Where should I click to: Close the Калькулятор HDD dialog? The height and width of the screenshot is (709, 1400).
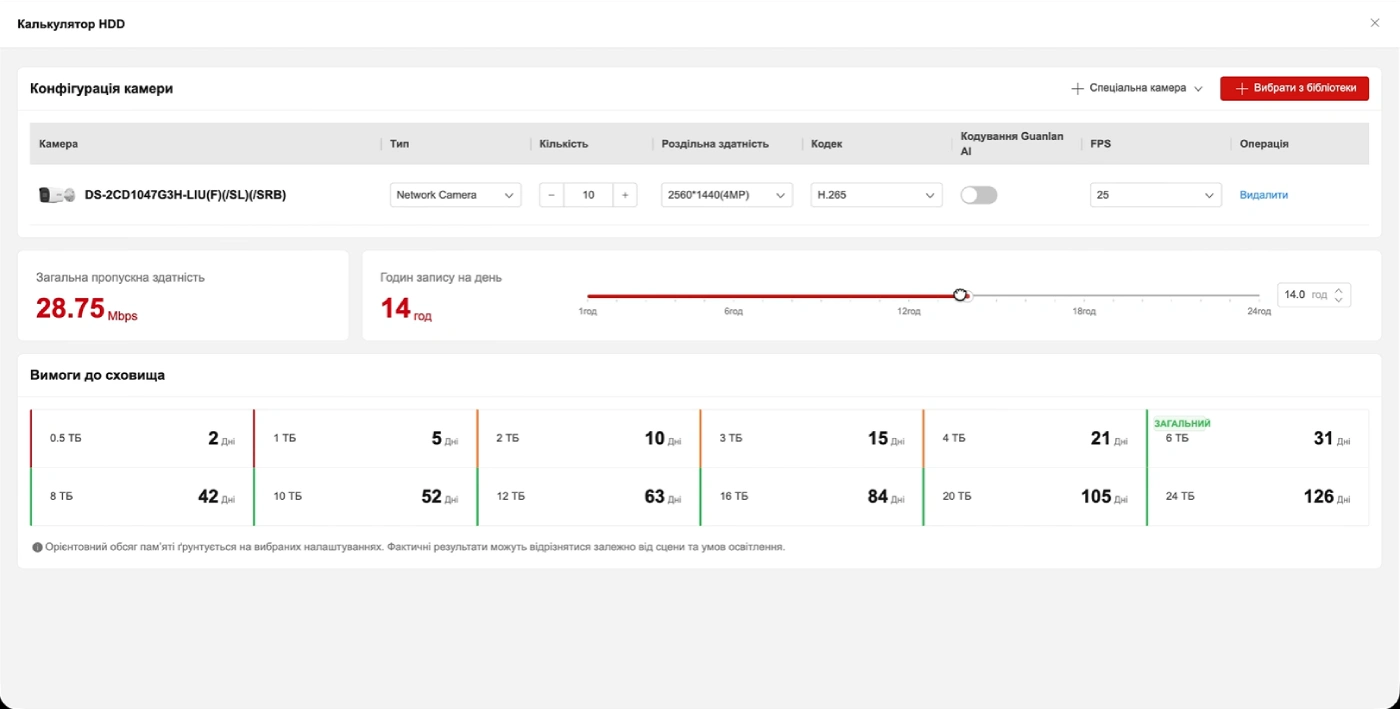point(1374,23)
